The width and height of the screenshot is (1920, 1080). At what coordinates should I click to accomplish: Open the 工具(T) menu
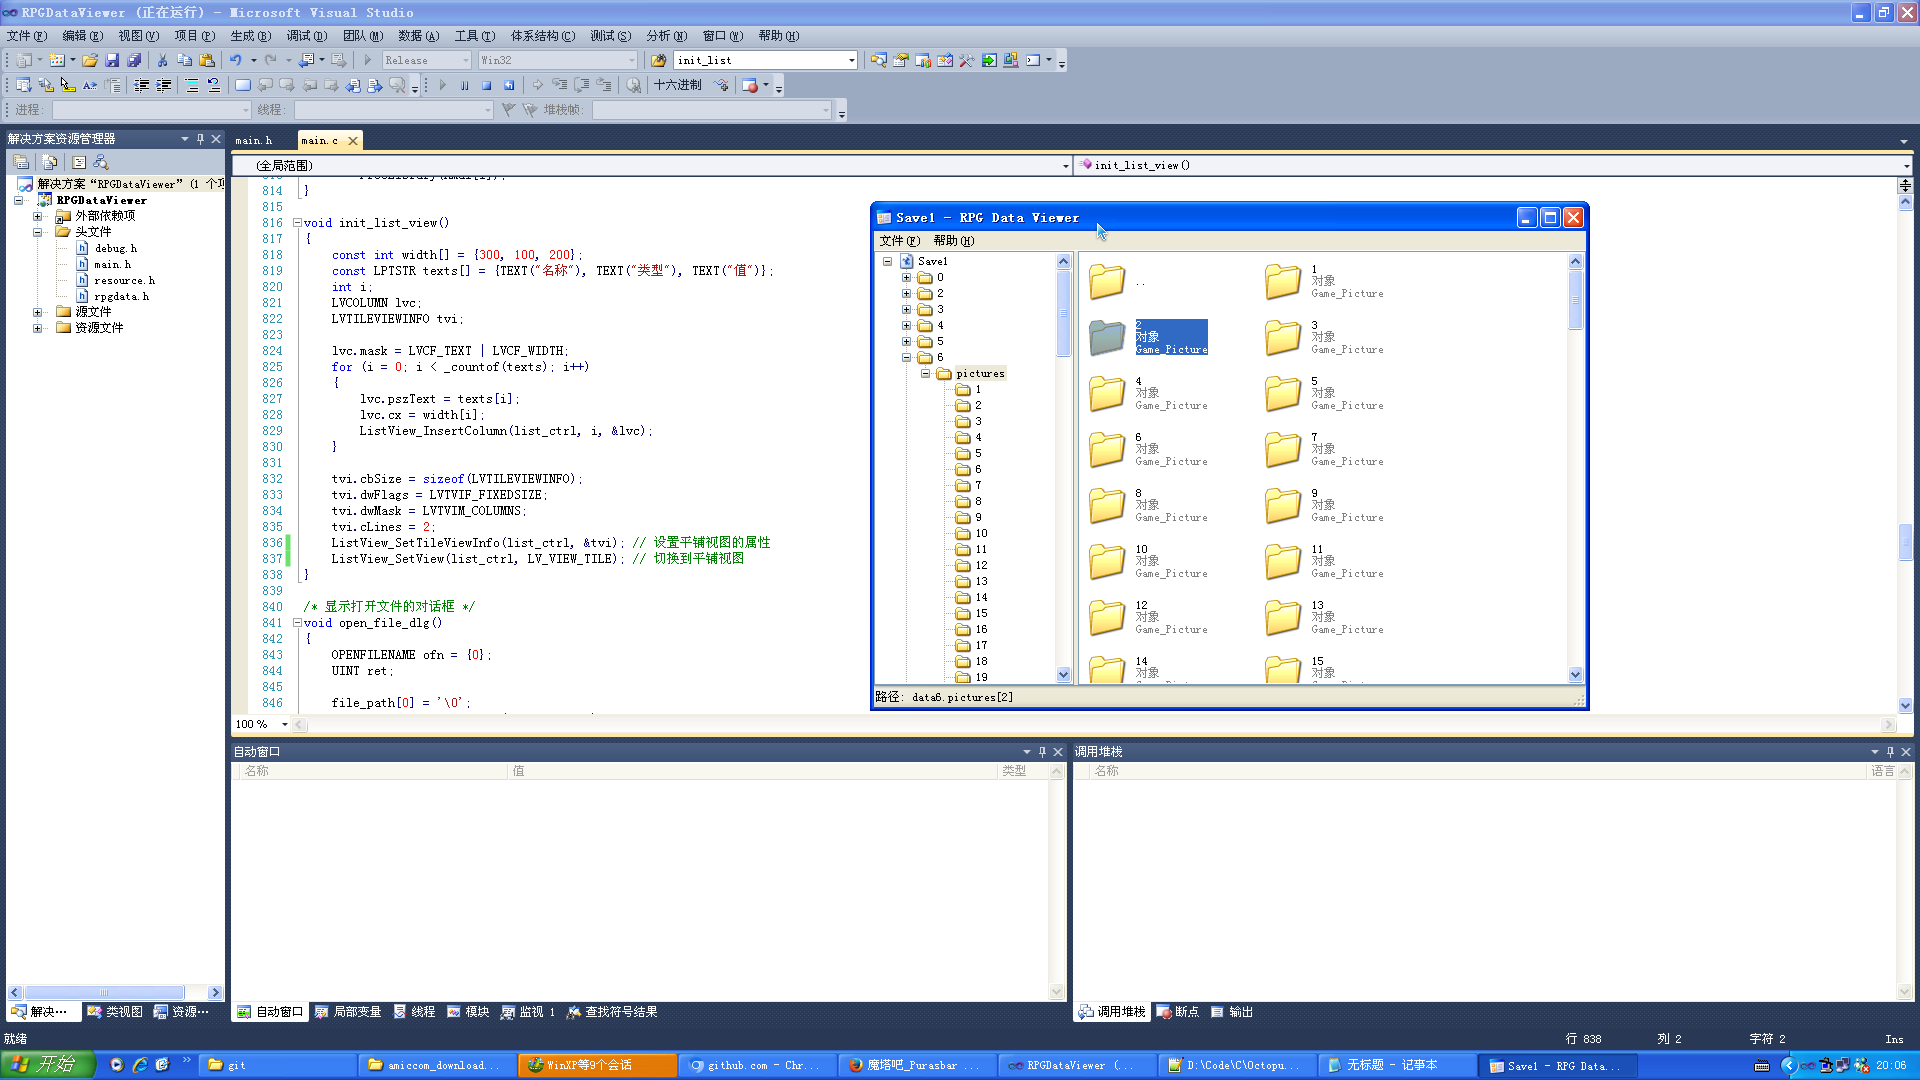[474, 36]
